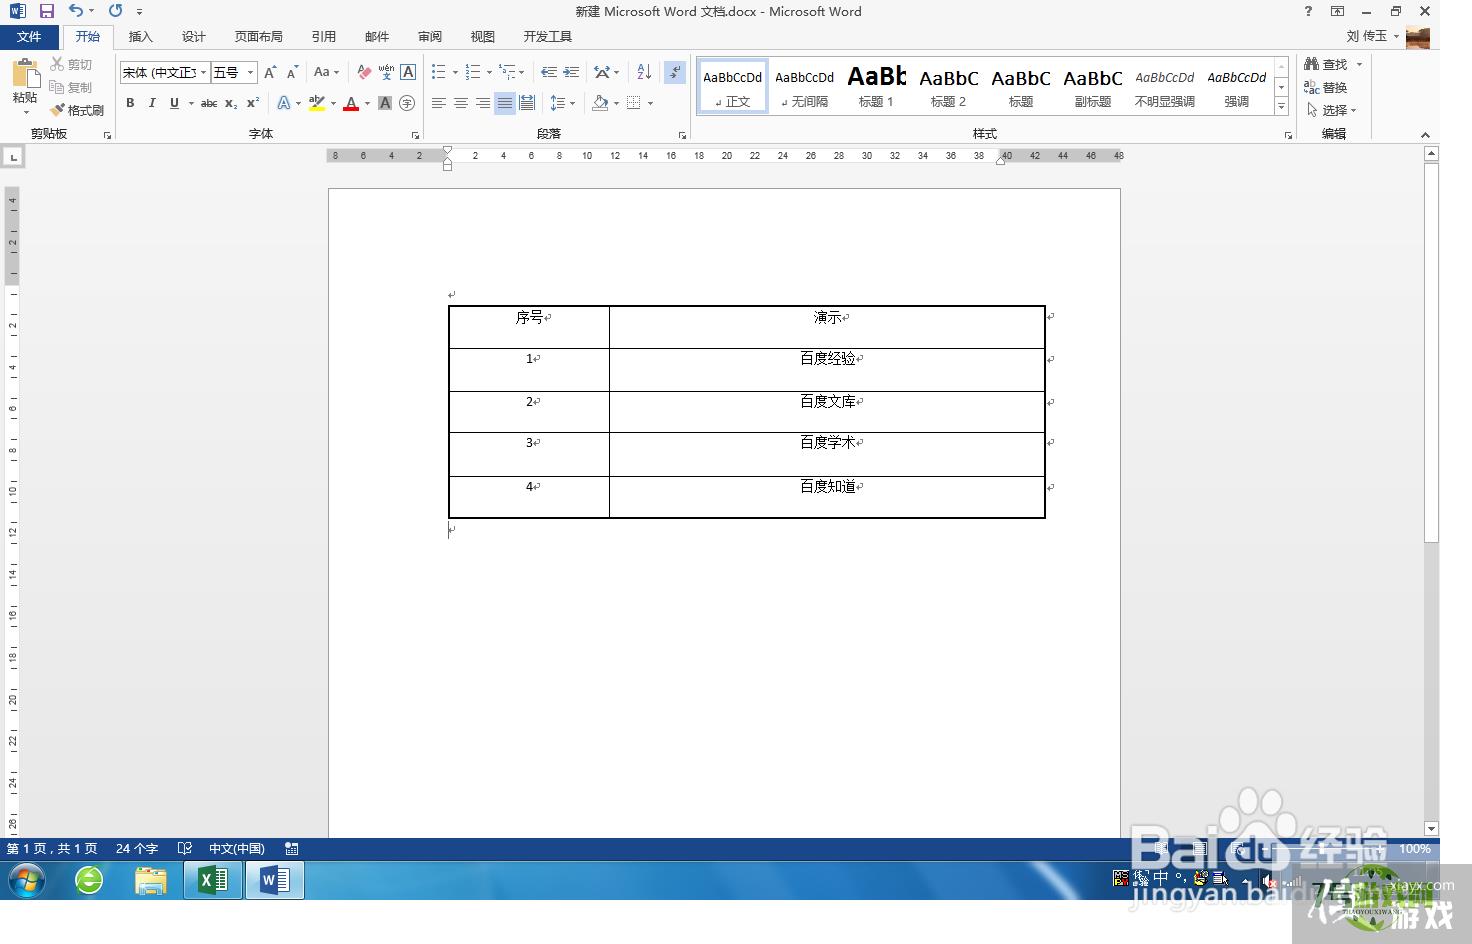Click the shading paint bucket button

600,103
